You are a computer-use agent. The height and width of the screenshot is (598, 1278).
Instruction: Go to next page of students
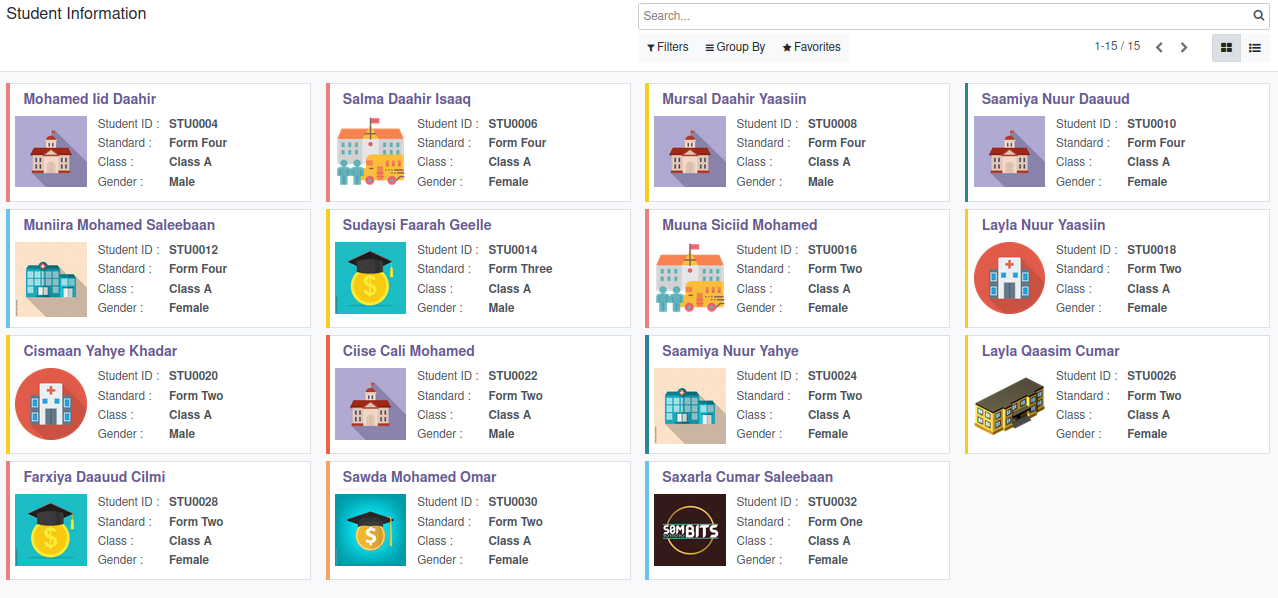click(x=1184, y=47)
